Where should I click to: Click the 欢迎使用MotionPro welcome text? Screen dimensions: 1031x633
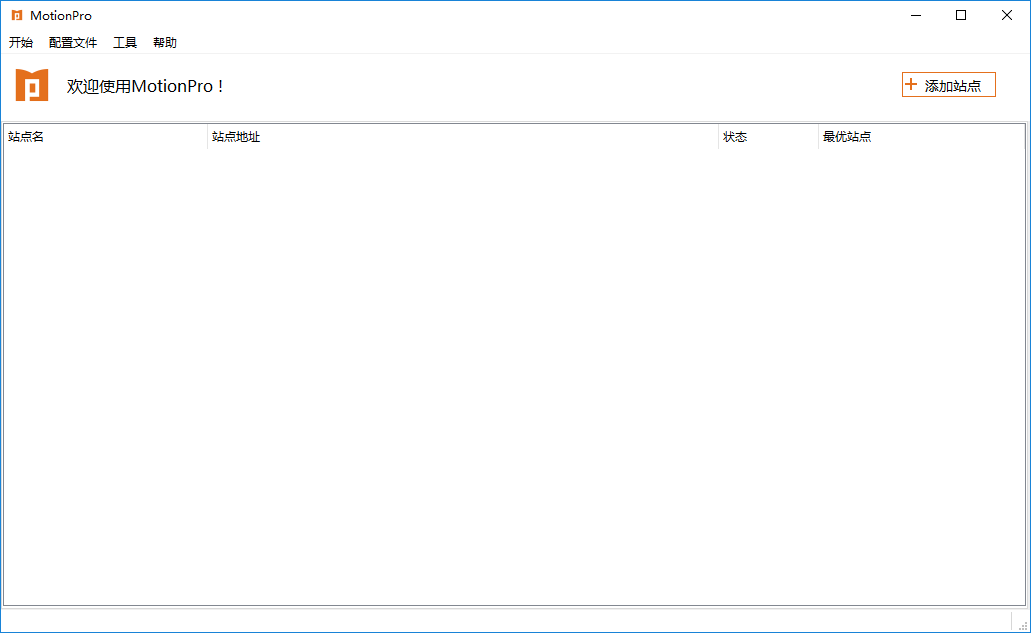click(145, 86)
